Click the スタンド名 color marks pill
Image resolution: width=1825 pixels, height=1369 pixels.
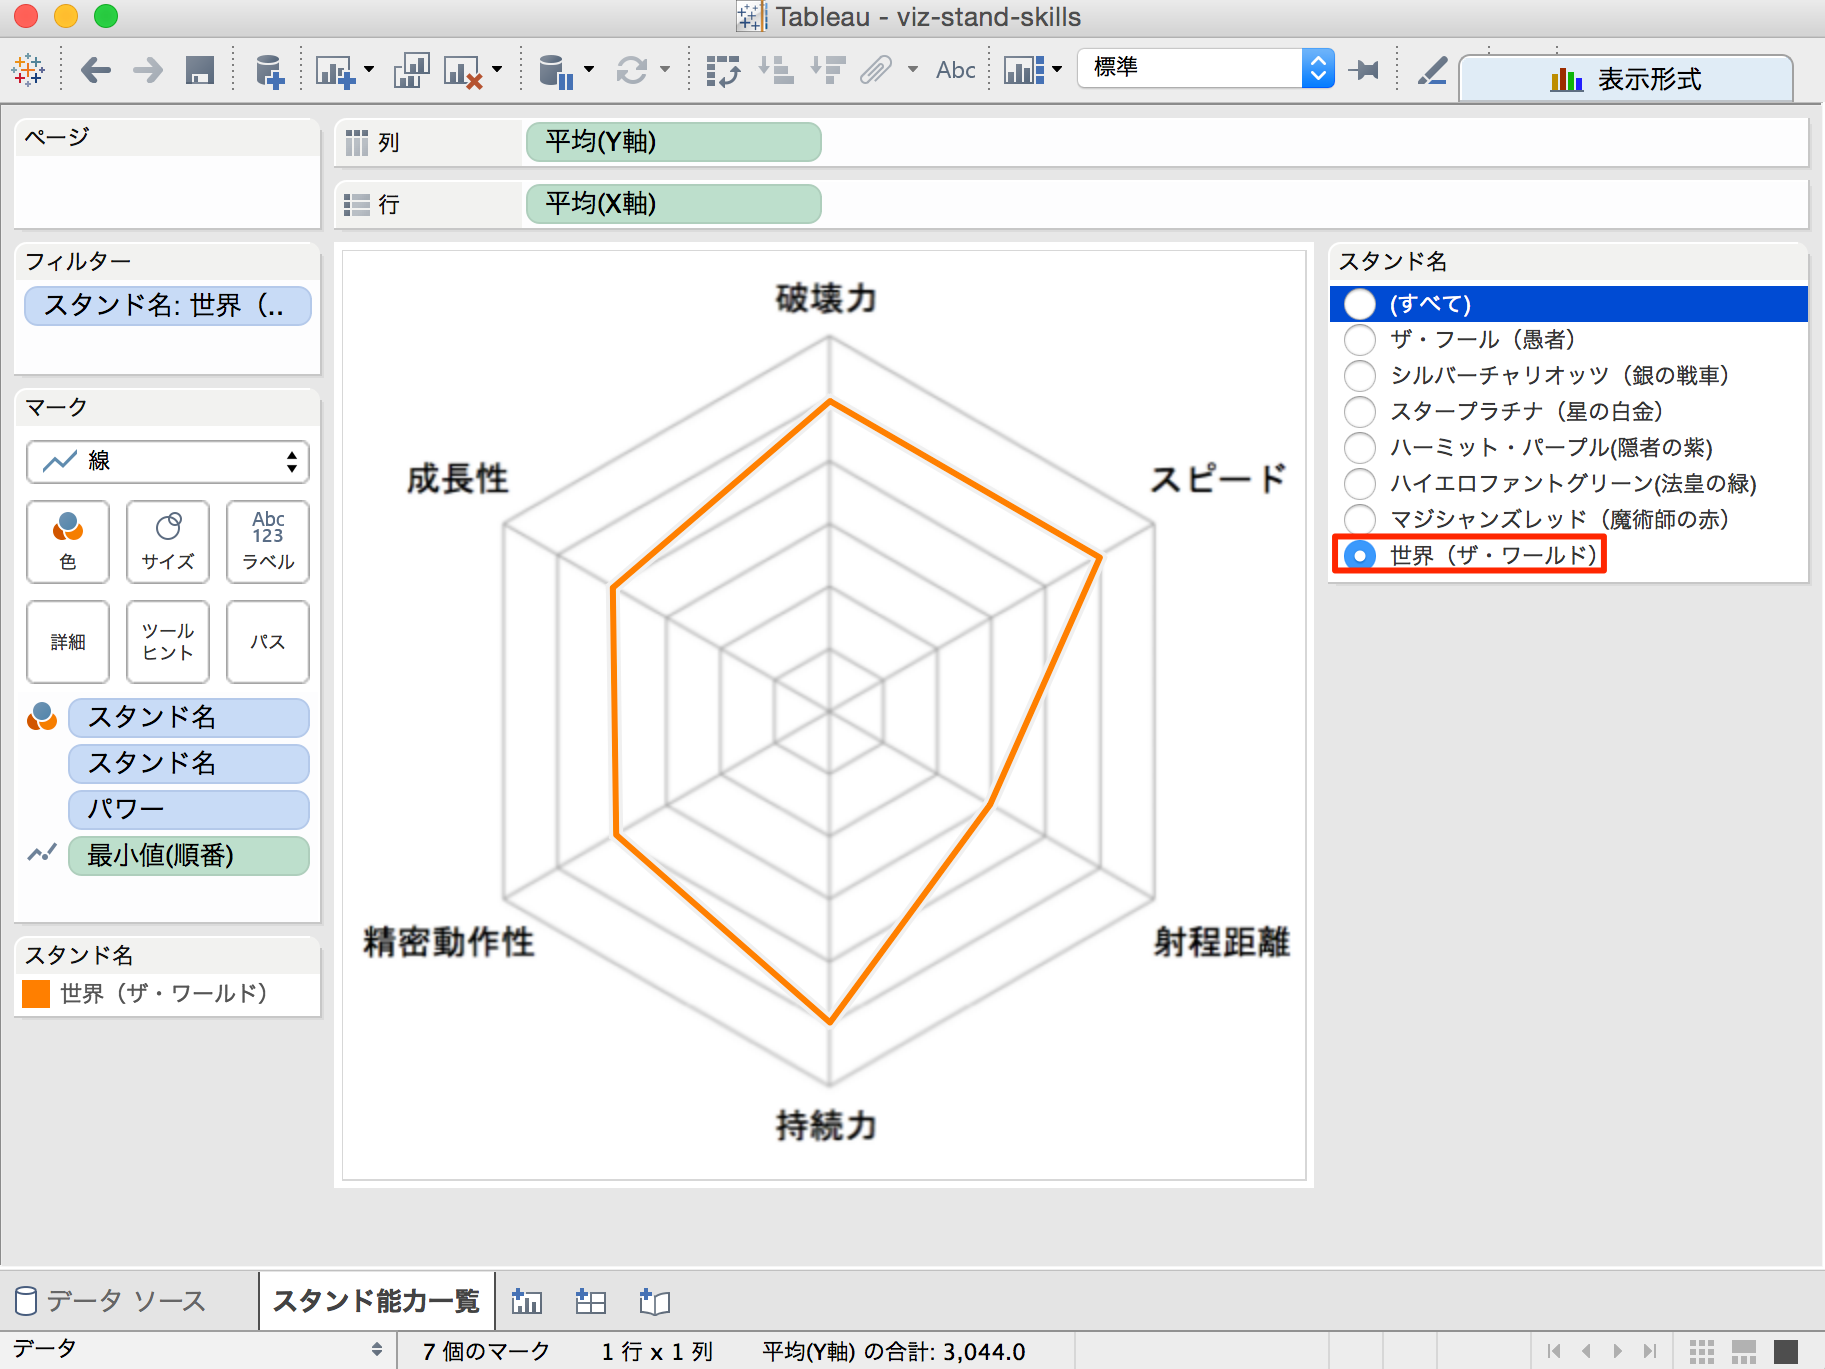click(189, 717)
